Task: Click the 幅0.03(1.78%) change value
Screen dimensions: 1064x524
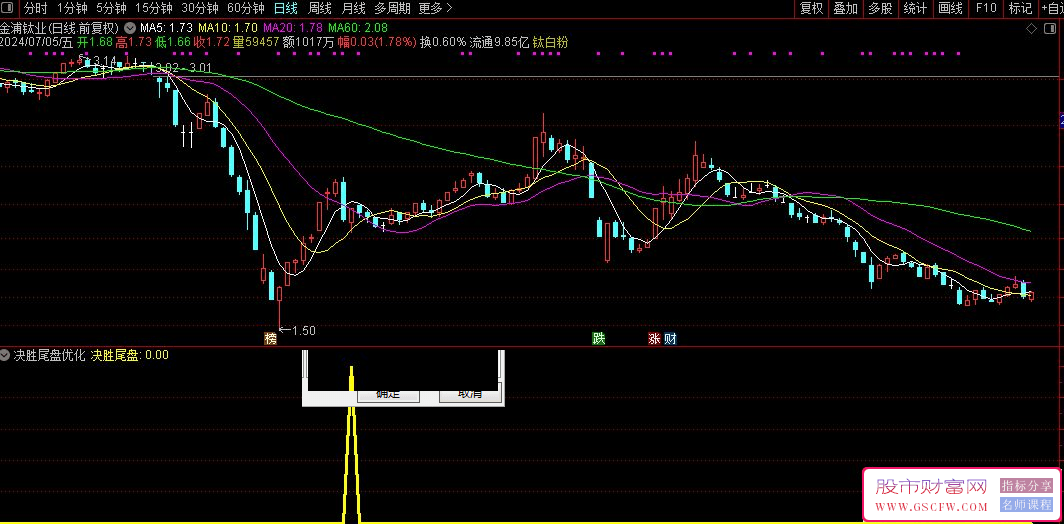Action: pyautogui.click(x=377, y=42)
